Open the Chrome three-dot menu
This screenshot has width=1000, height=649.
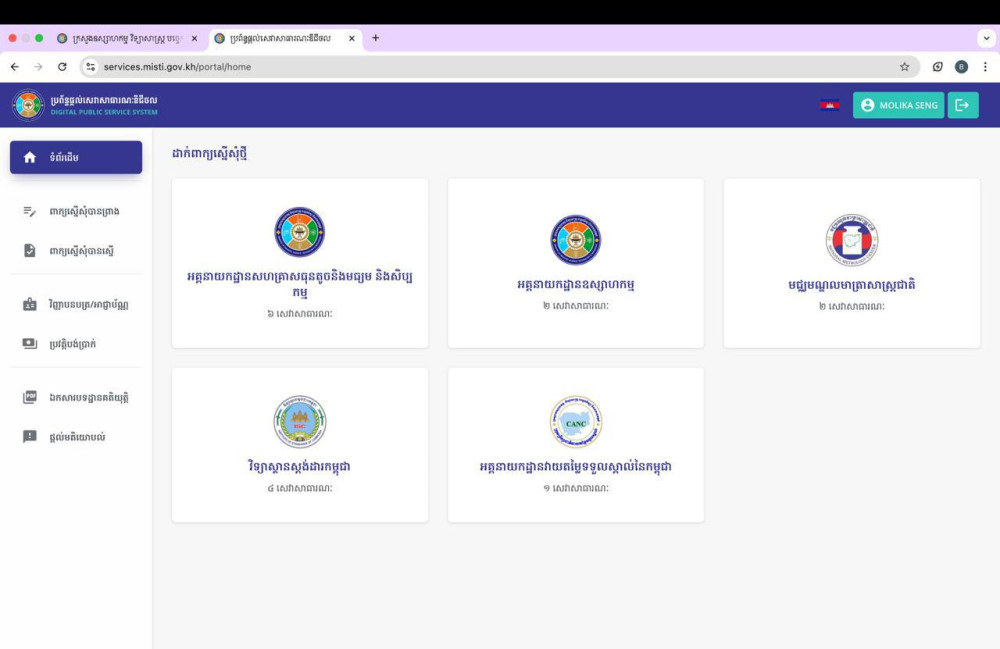[x=985, y=67]
